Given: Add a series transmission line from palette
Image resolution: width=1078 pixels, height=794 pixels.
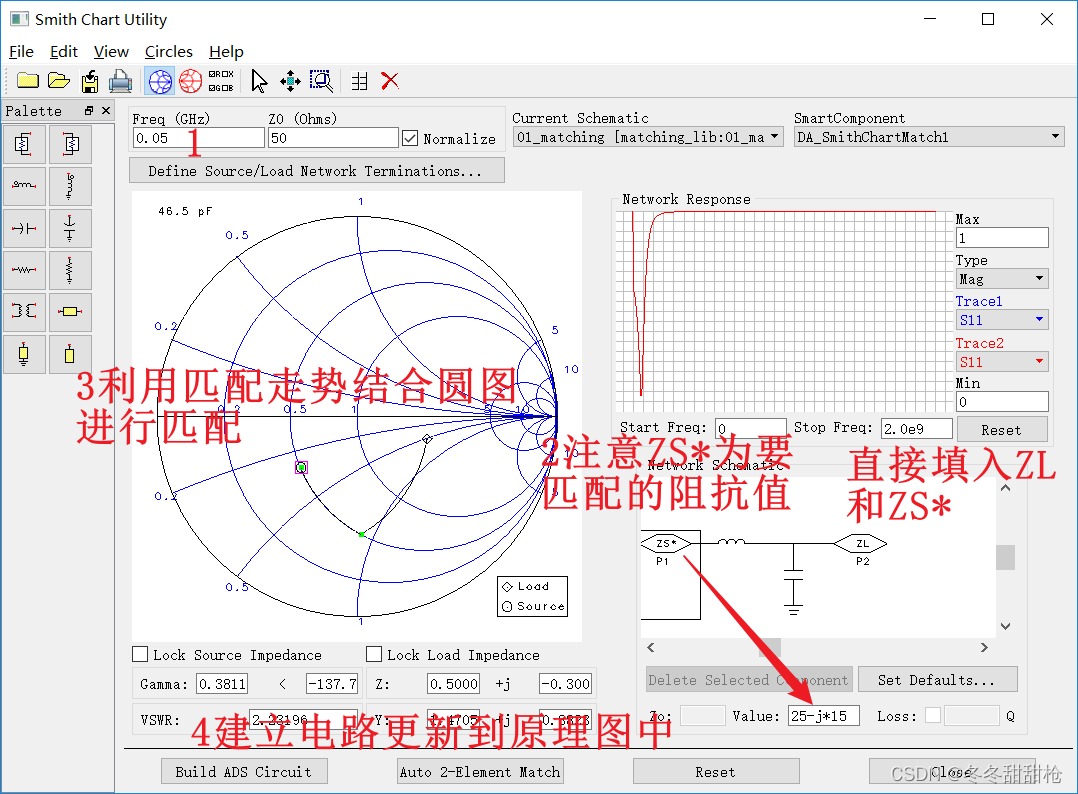Looking at the screenshot, I should [70, 311].
